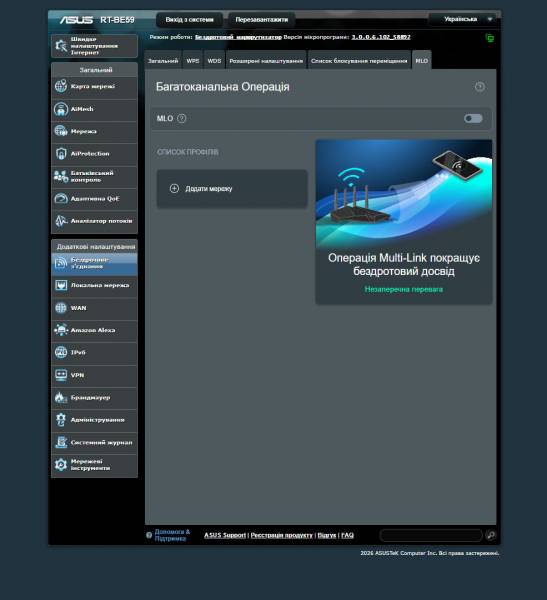Switch to the WPS tab
547x600 pixels.
pos(193,60)
